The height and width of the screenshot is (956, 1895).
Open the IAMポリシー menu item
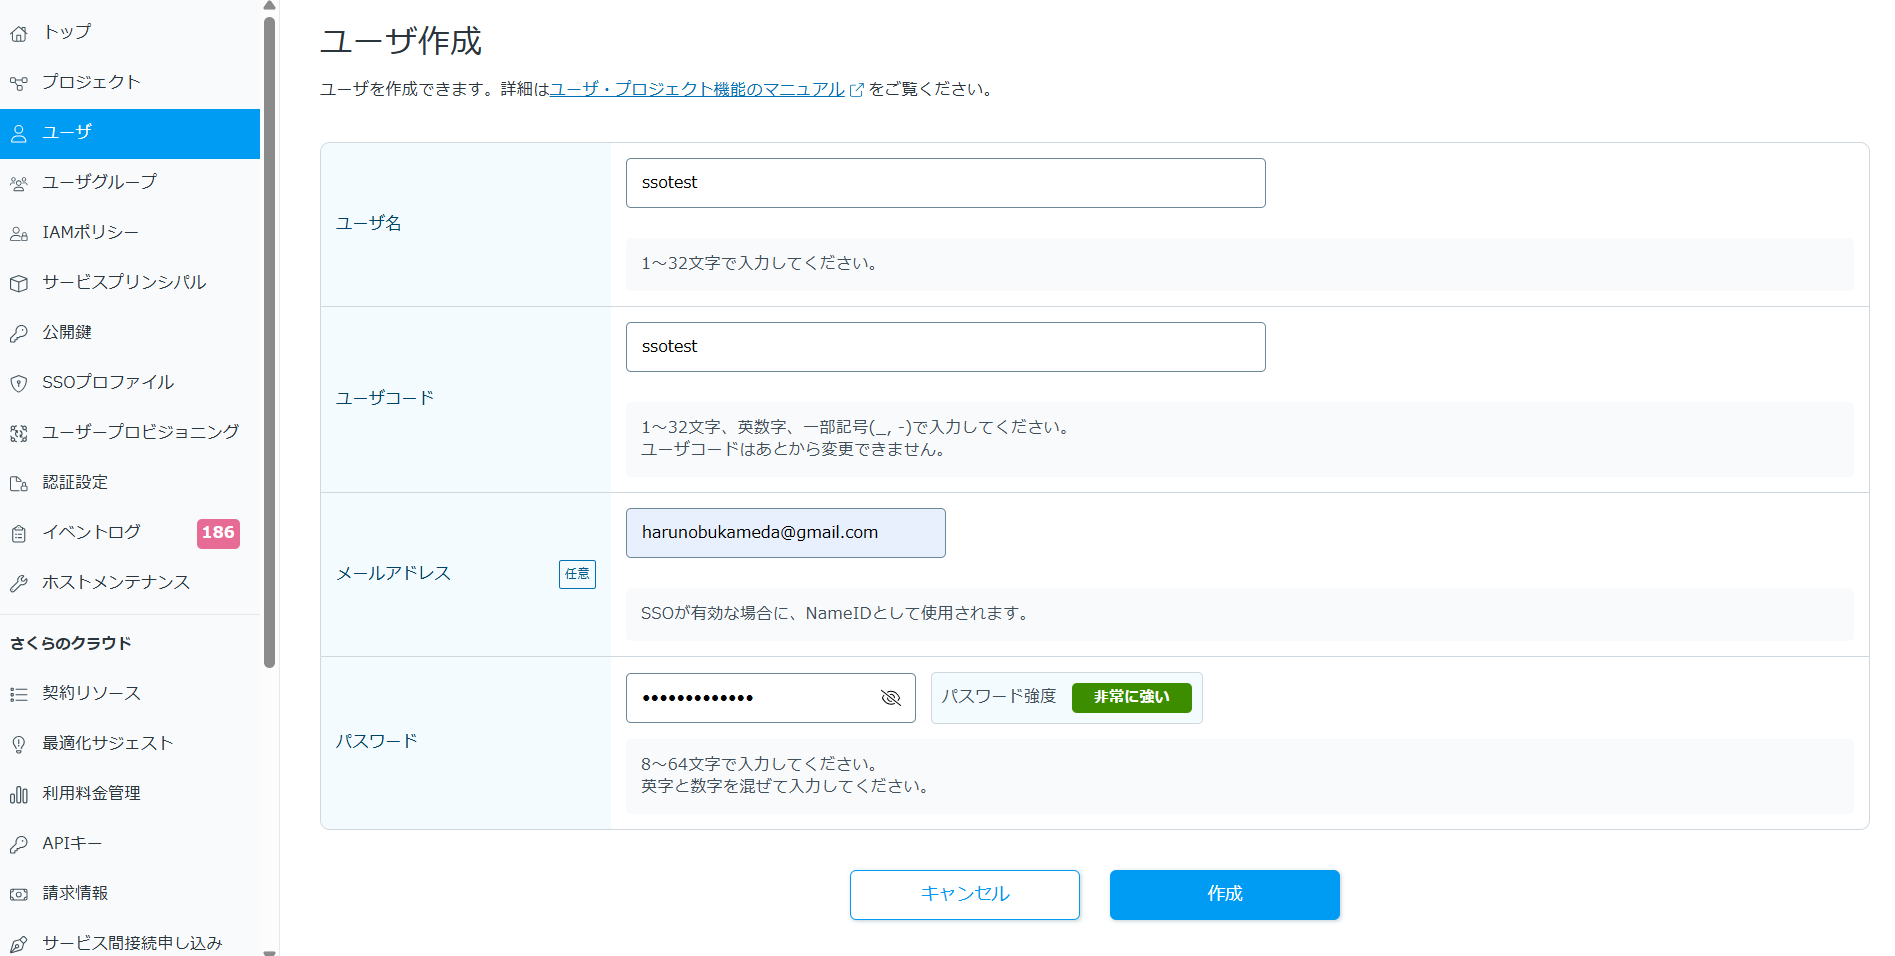point(90,233)
